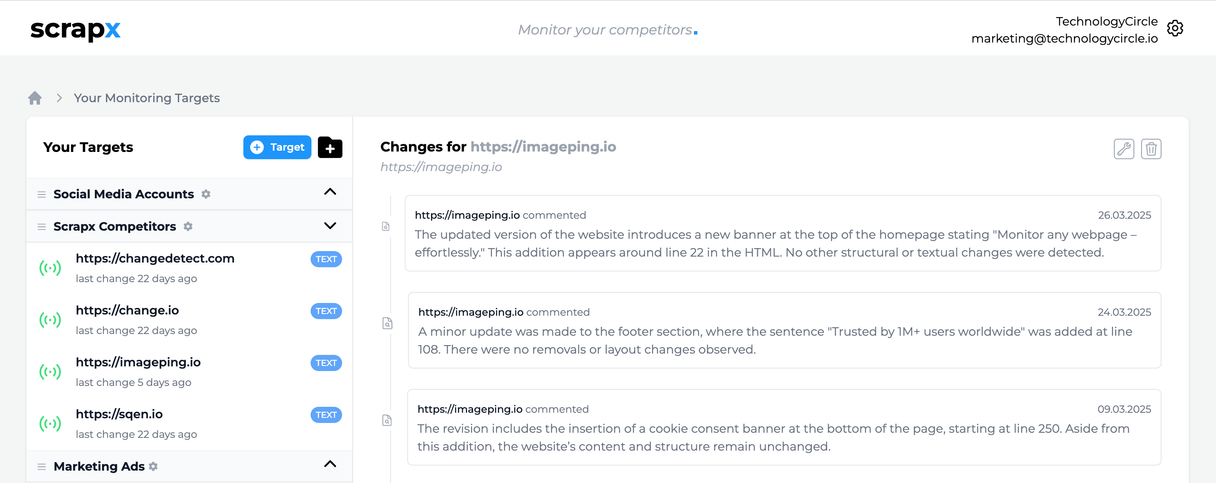Open https://imageping.io link in Changes heading
Image resolution: width=1216 pixels, height=483 pixels.
[543, 147]
